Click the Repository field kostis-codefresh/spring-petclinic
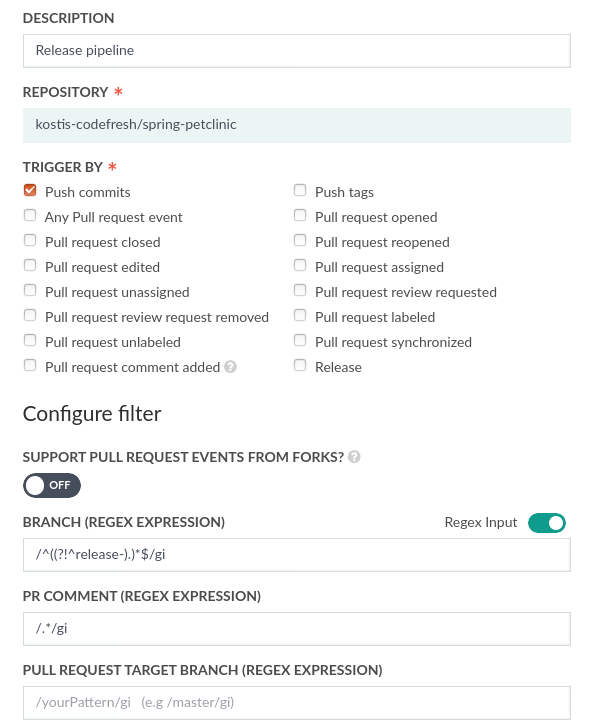The width and height of the screenshot is (592, 726). click(297, 125)
